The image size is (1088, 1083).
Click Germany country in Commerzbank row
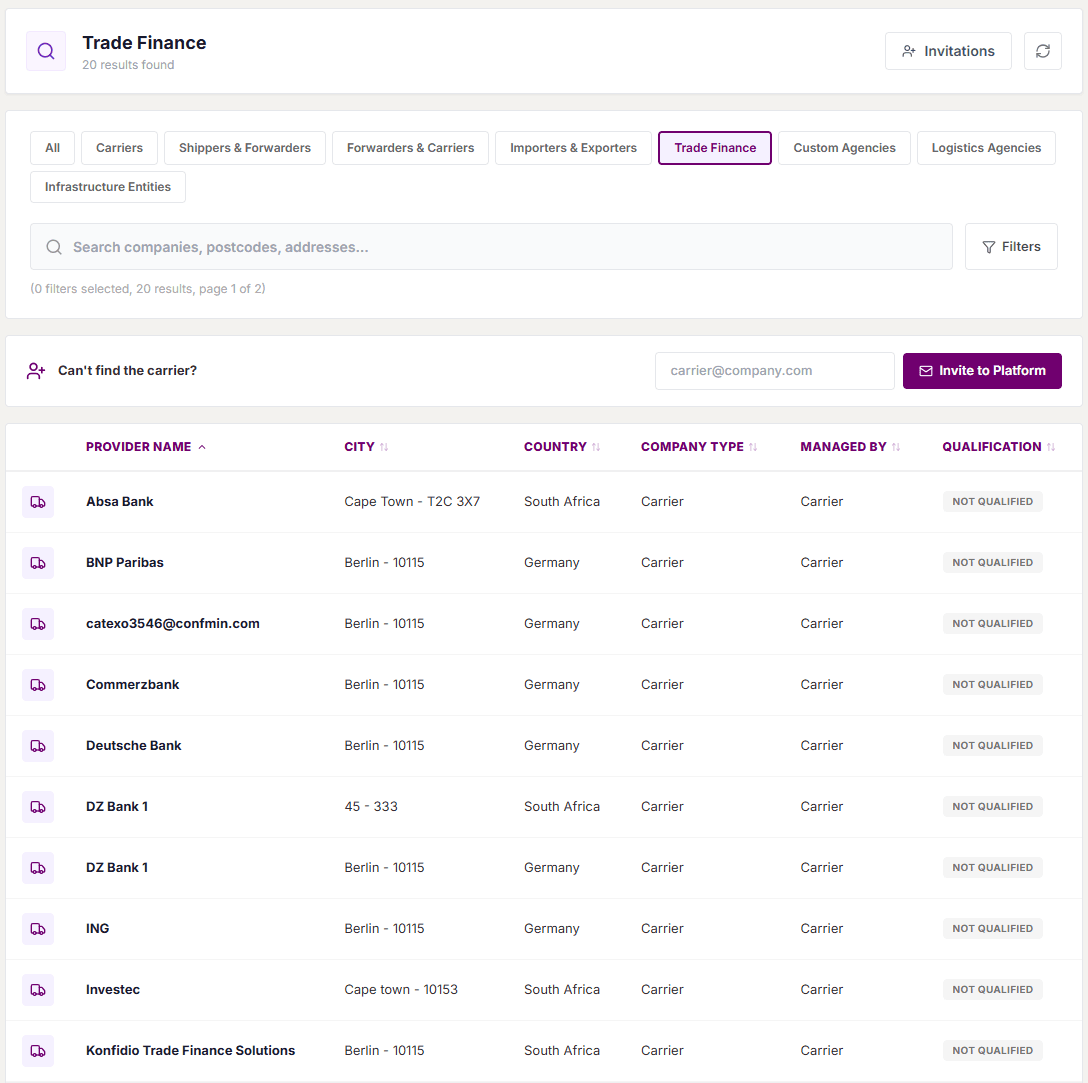[x=552, y=685]
